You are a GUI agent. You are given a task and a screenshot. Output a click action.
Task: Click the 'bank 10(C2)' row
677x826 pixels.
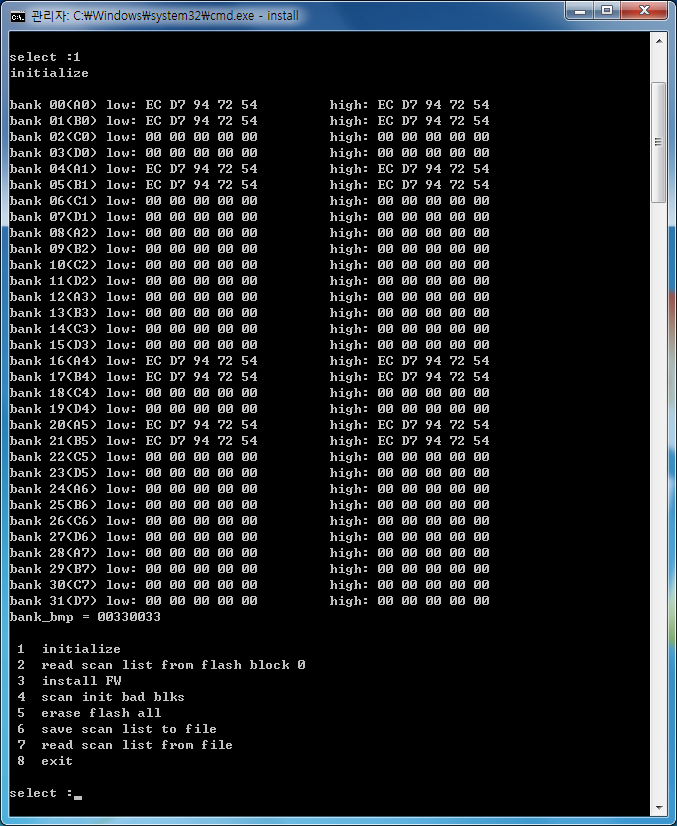(249, 265)
